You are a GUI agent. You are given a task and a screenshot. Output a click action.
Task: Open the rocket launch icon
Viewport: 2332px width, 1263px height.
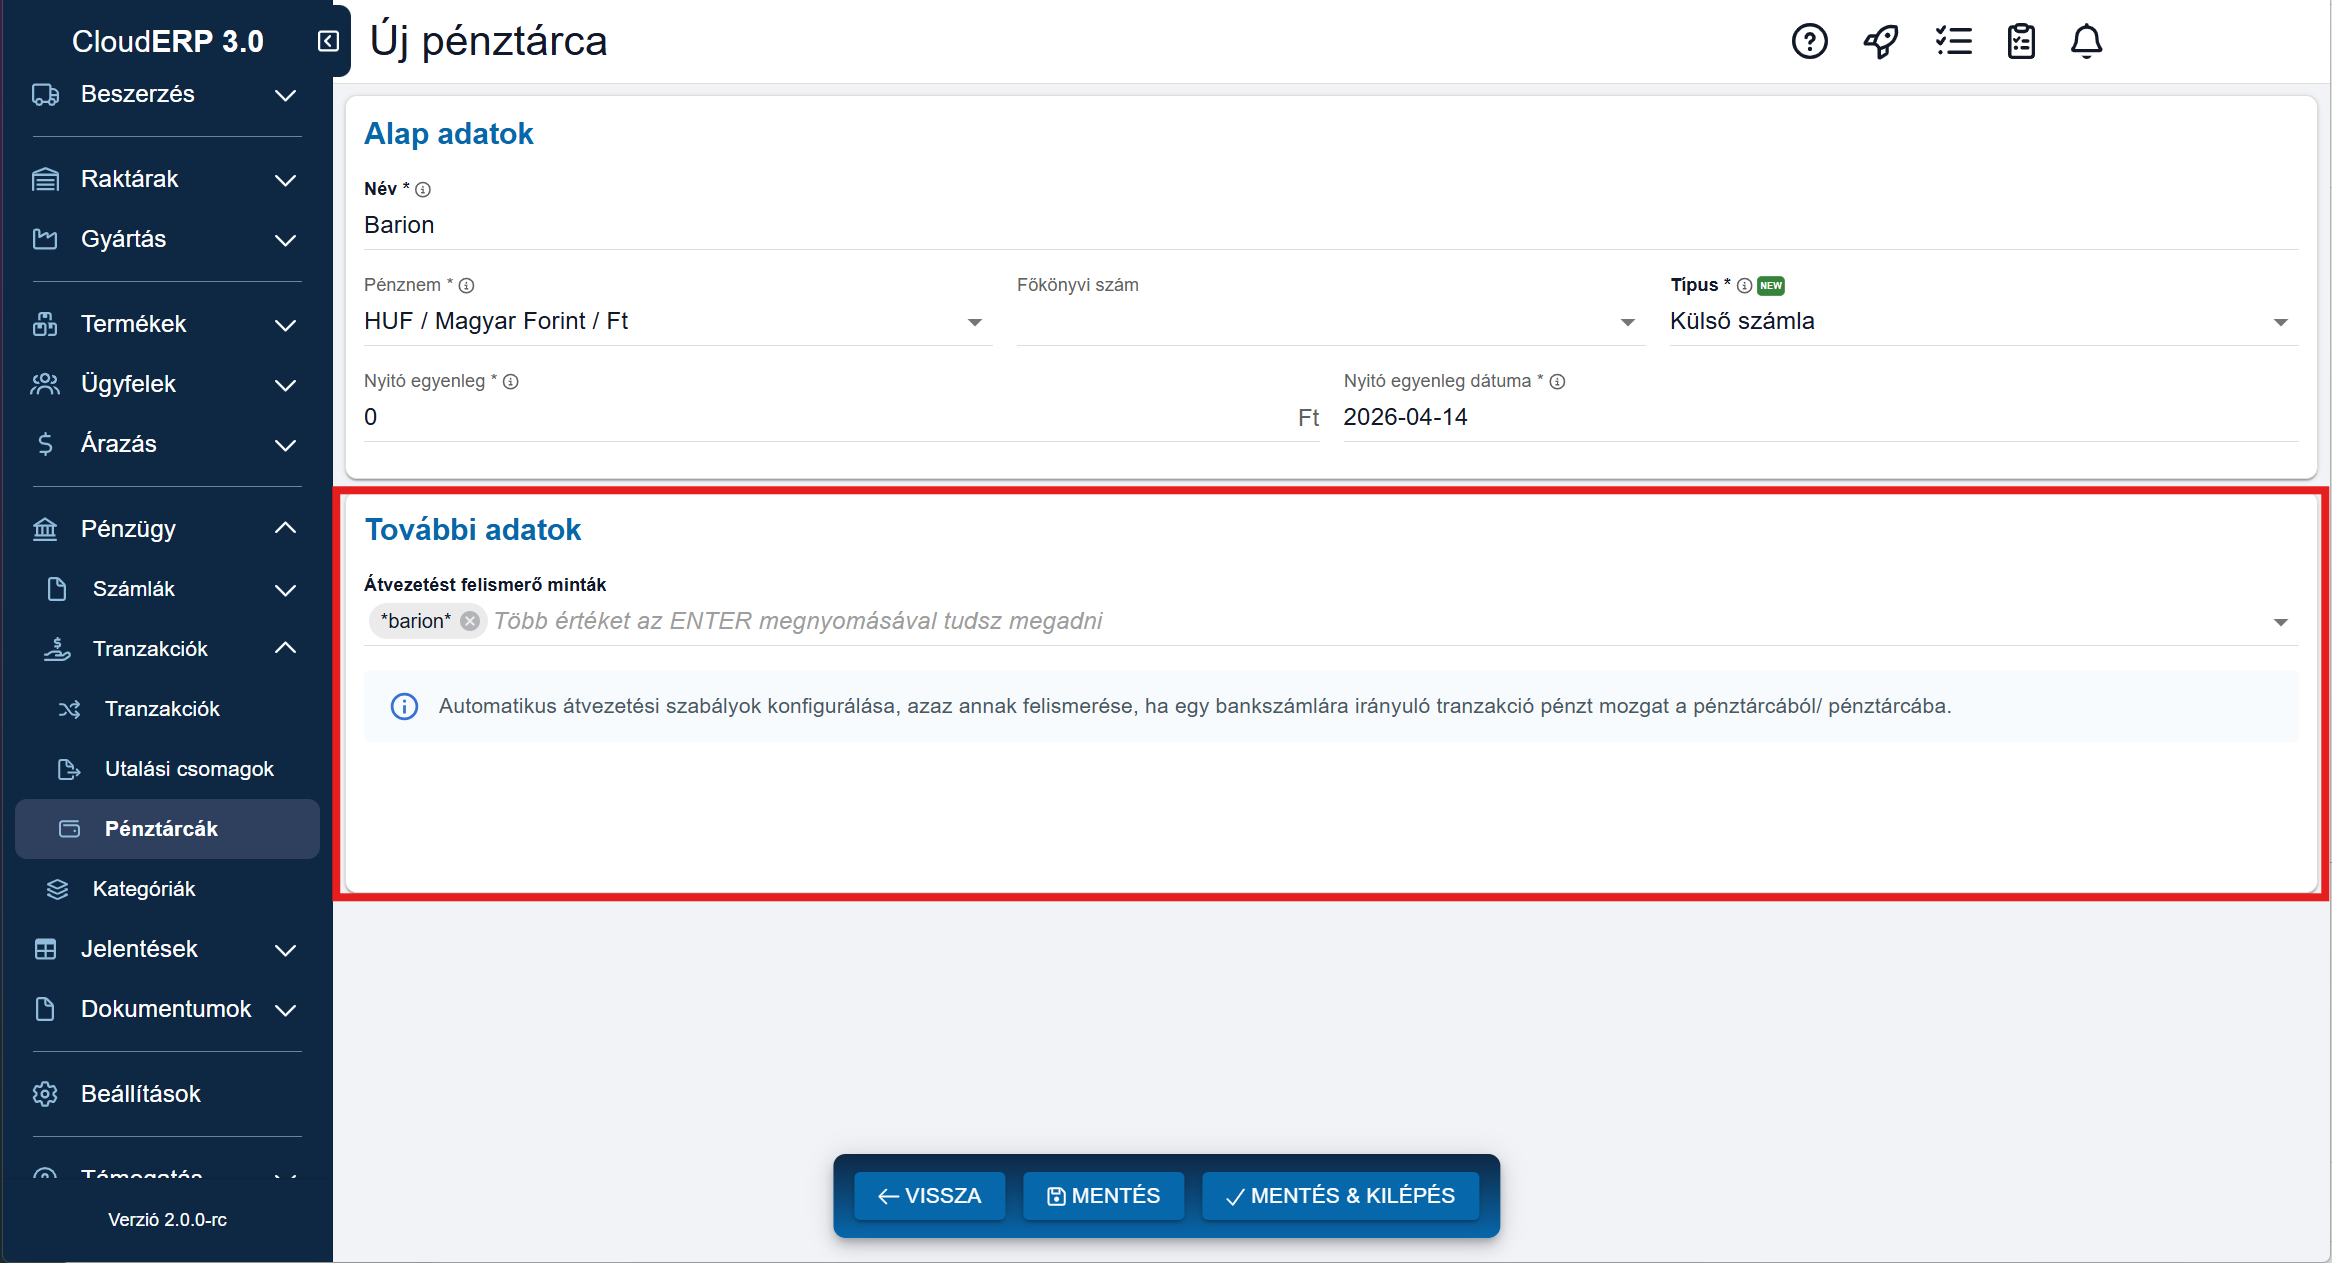[1880, 42]
